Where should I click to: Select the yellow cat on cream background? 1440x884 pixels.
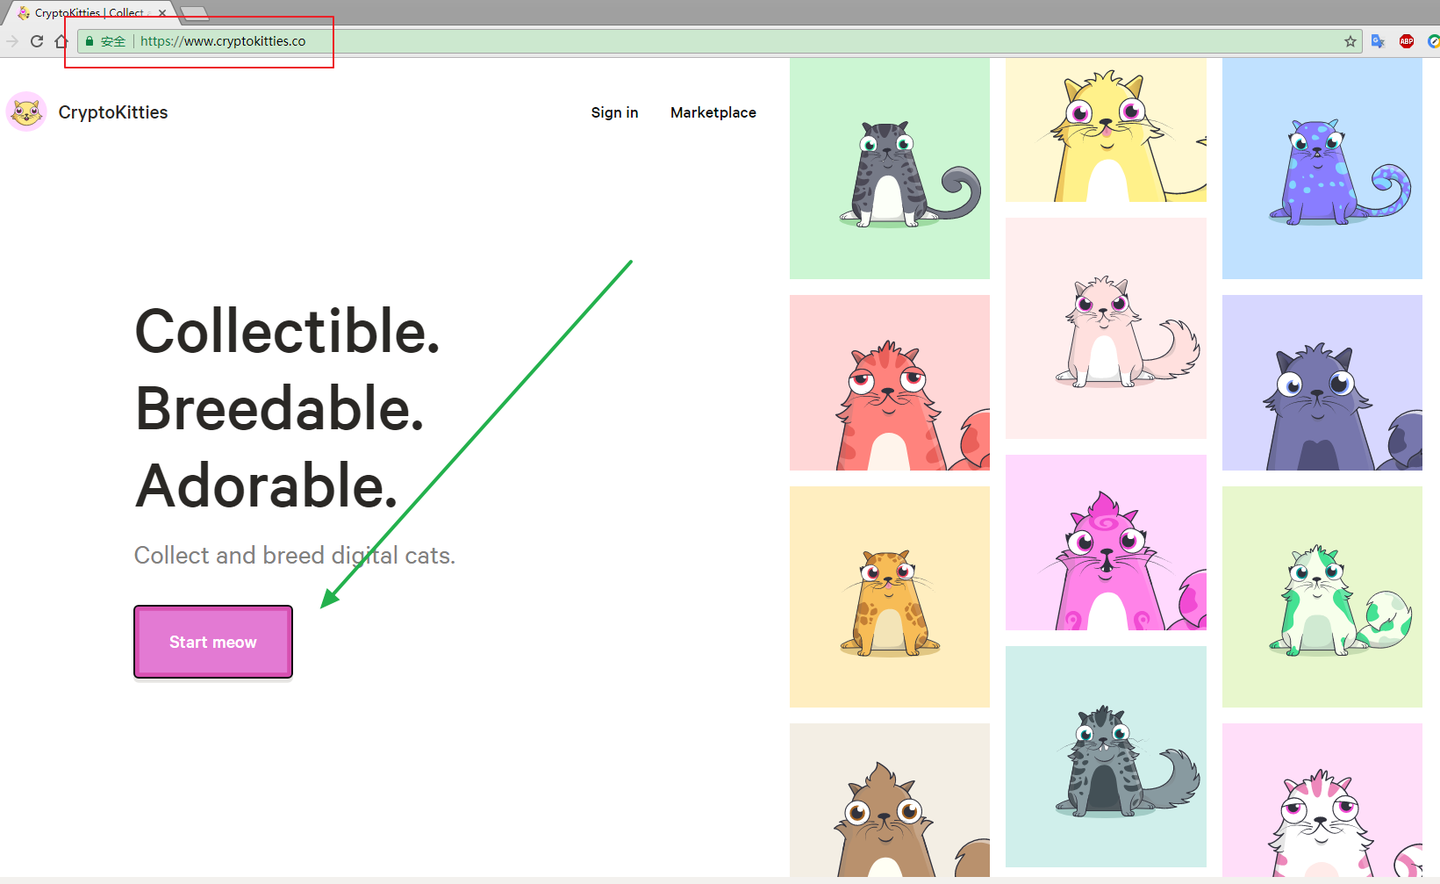[x=1106, y=130]
